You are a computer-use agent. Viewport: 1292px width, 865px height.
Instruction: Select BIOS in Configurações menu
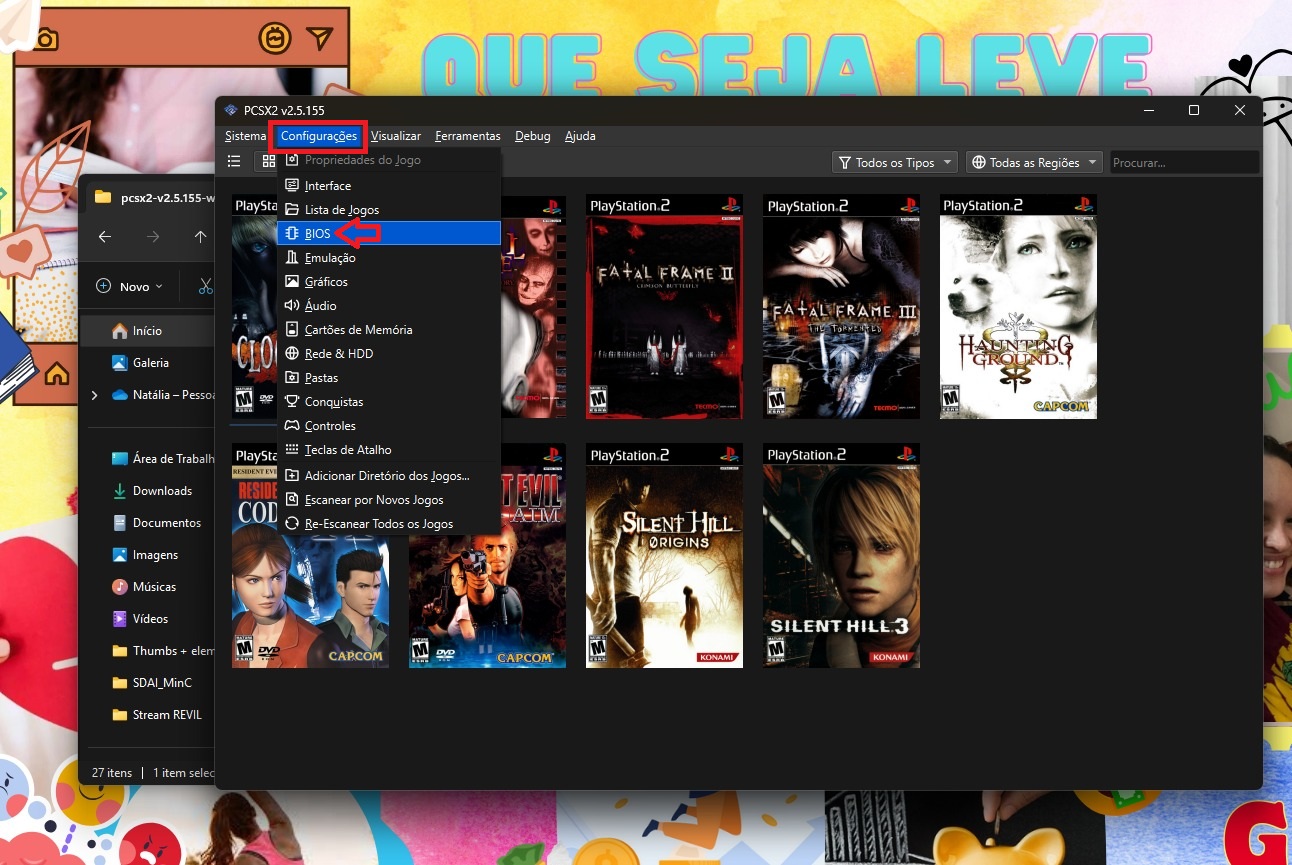pyautogui.click(x=318, y=233)
